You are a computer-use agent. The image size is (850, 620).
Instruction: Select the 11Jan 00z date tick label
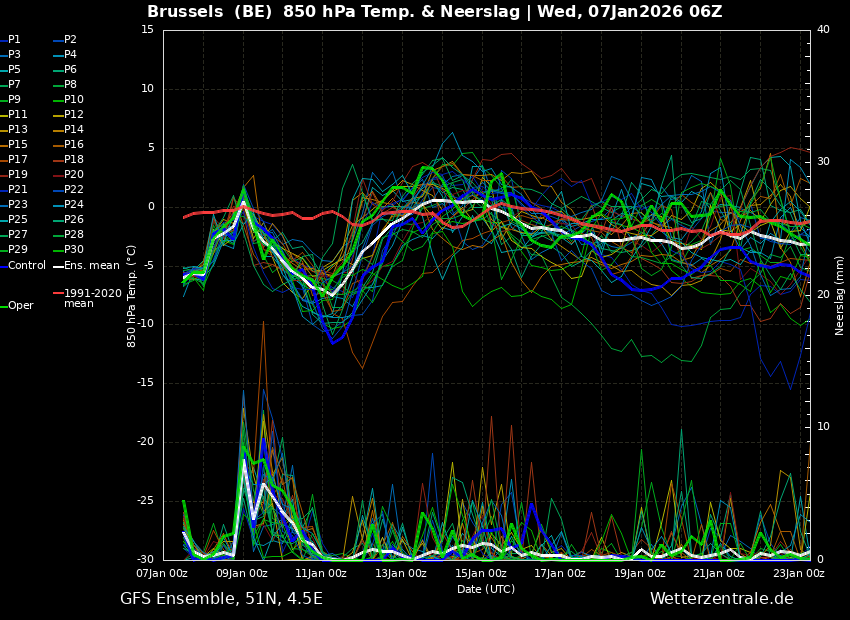[321, 573]
